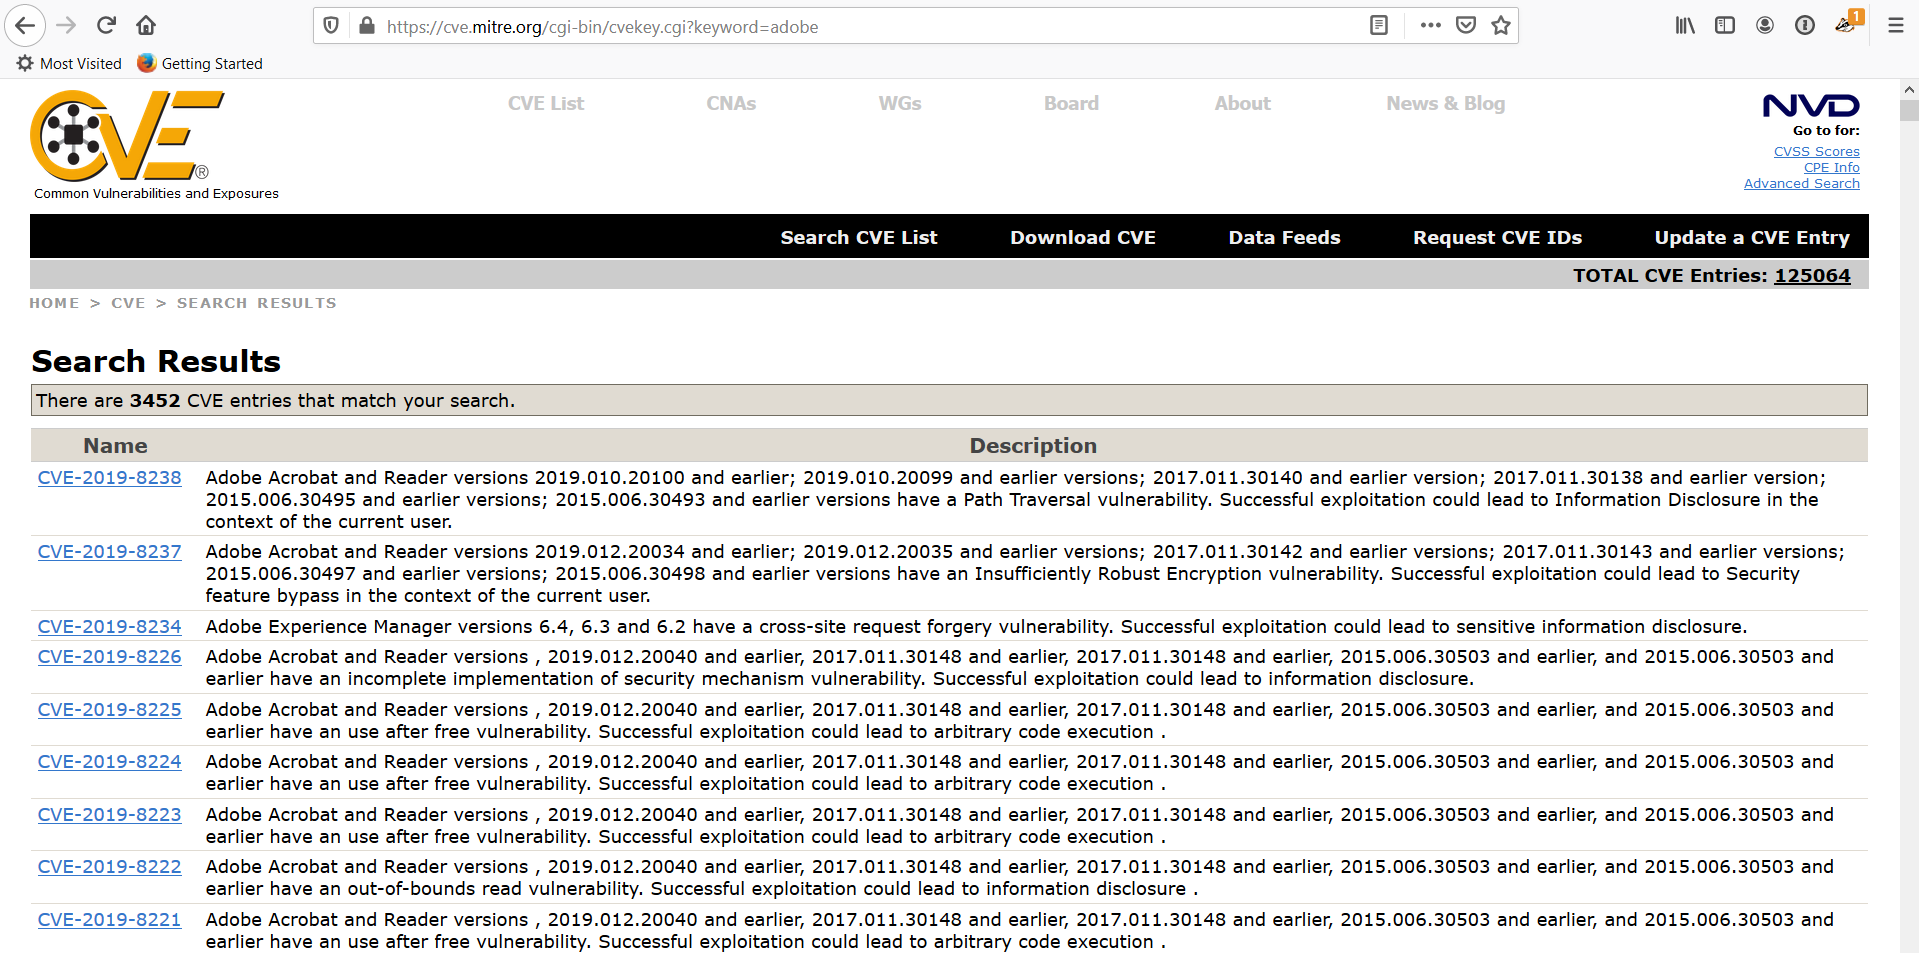Viewport: 1919px width, 953px height.
Task: Click CVE breadcrumb link
Action: click(128, 303)
